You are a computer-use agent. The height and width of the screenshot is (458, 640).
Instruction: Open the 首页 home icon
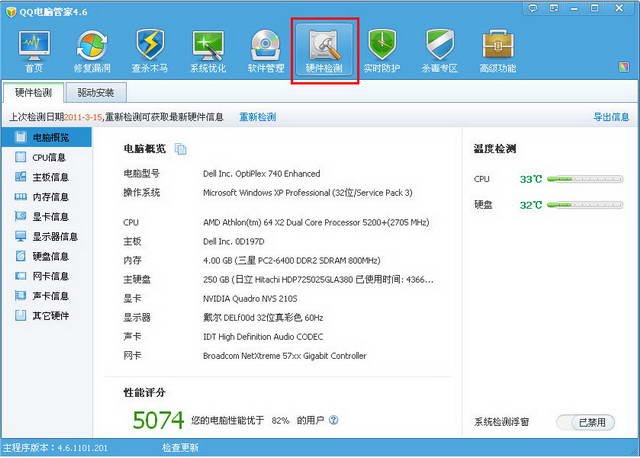(x=34, y=48)
